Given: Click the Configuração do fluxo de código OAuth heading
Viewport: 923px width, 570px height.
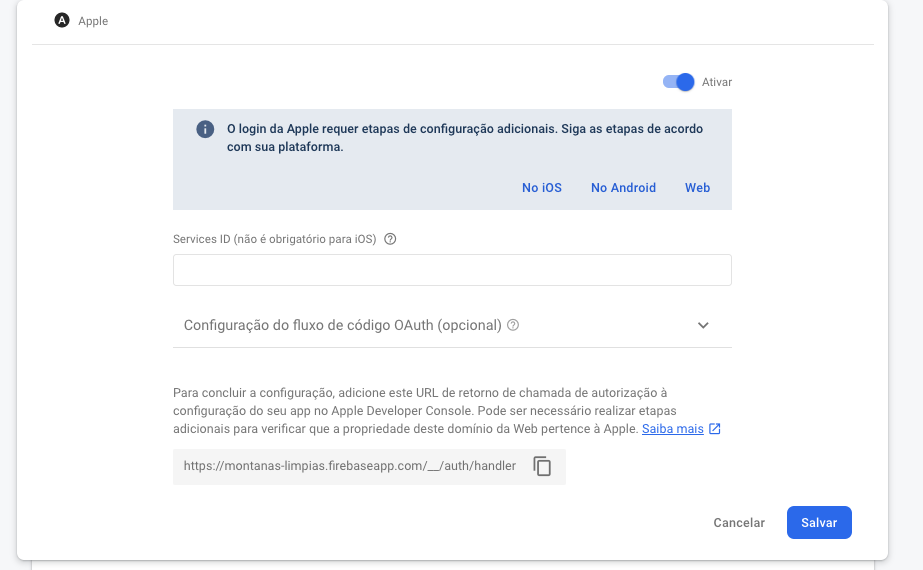Looking at the screenshot, I should pos(343,325).
